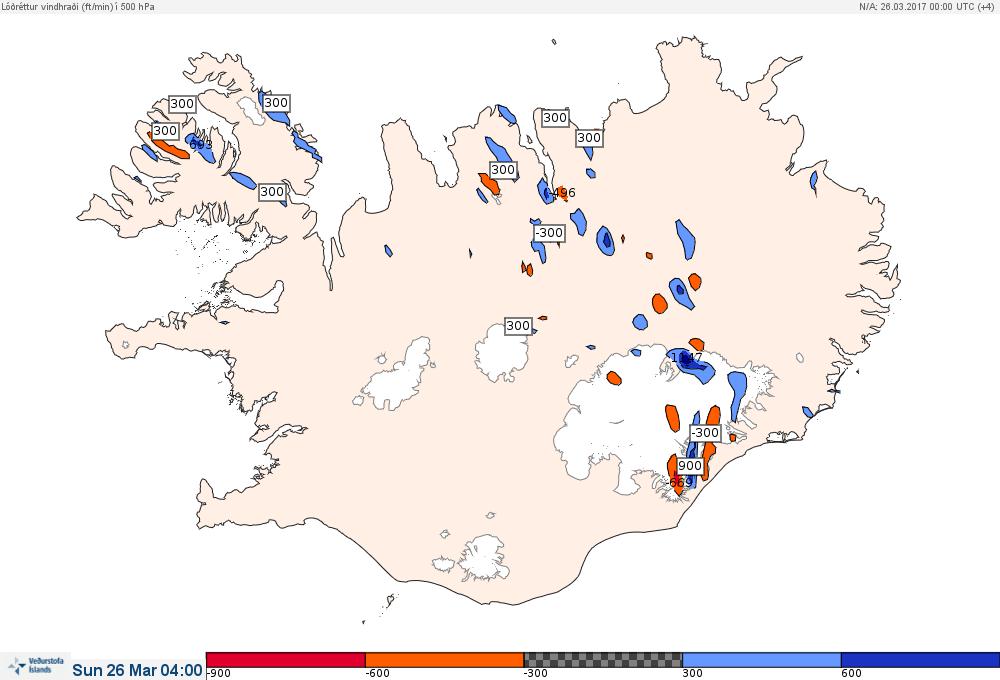
Task: Click the 'Sun 26 Mar 04:00' timestamp
Action: (x=137, y=670)
